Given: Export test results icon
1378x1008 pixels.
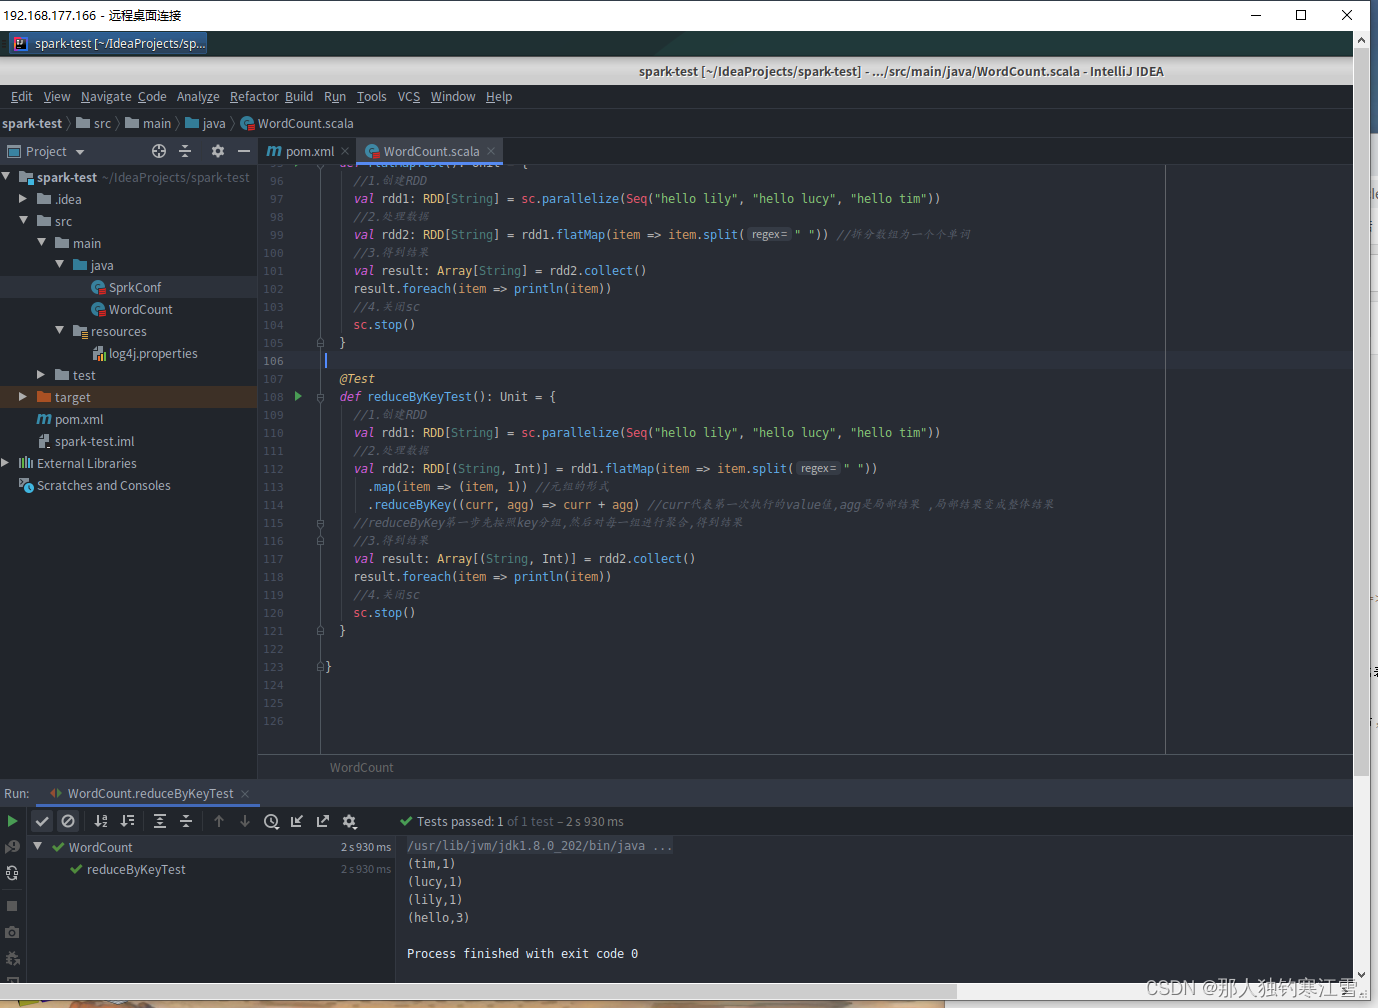Looking at the screenshot, I should click(x=323, y=821).
